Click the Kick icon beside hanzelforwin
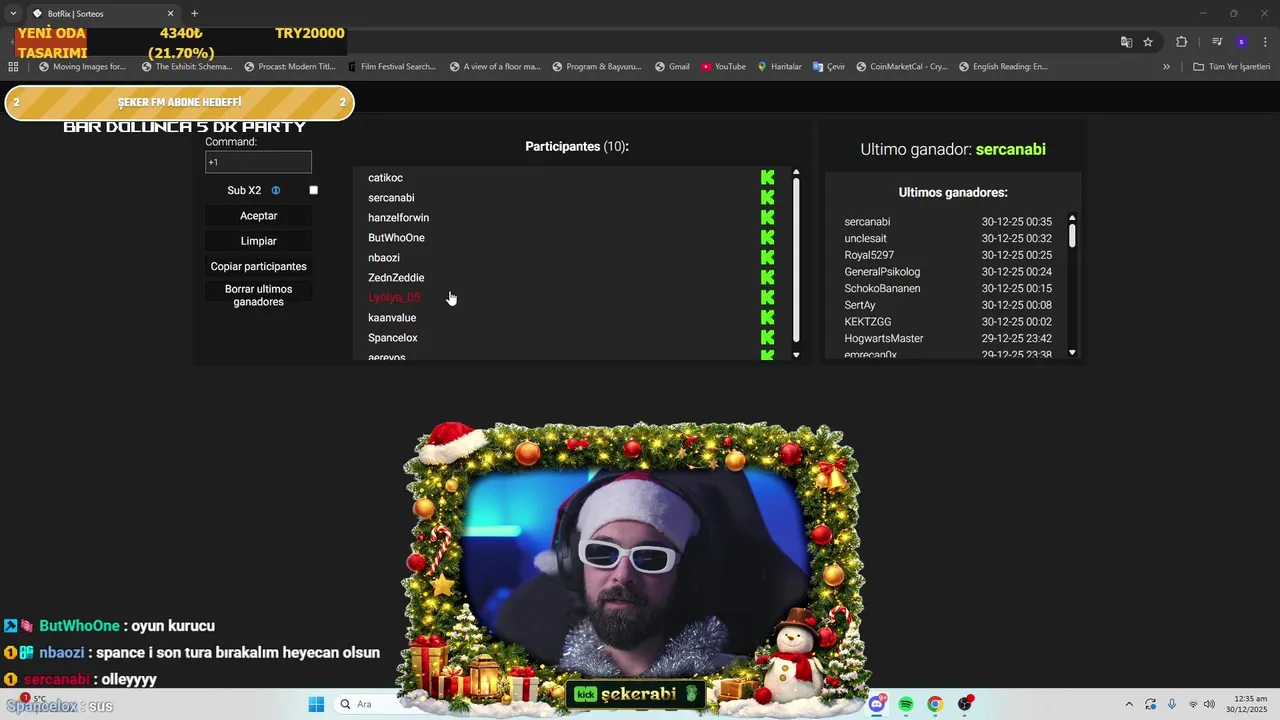 [x=767, y=218]
